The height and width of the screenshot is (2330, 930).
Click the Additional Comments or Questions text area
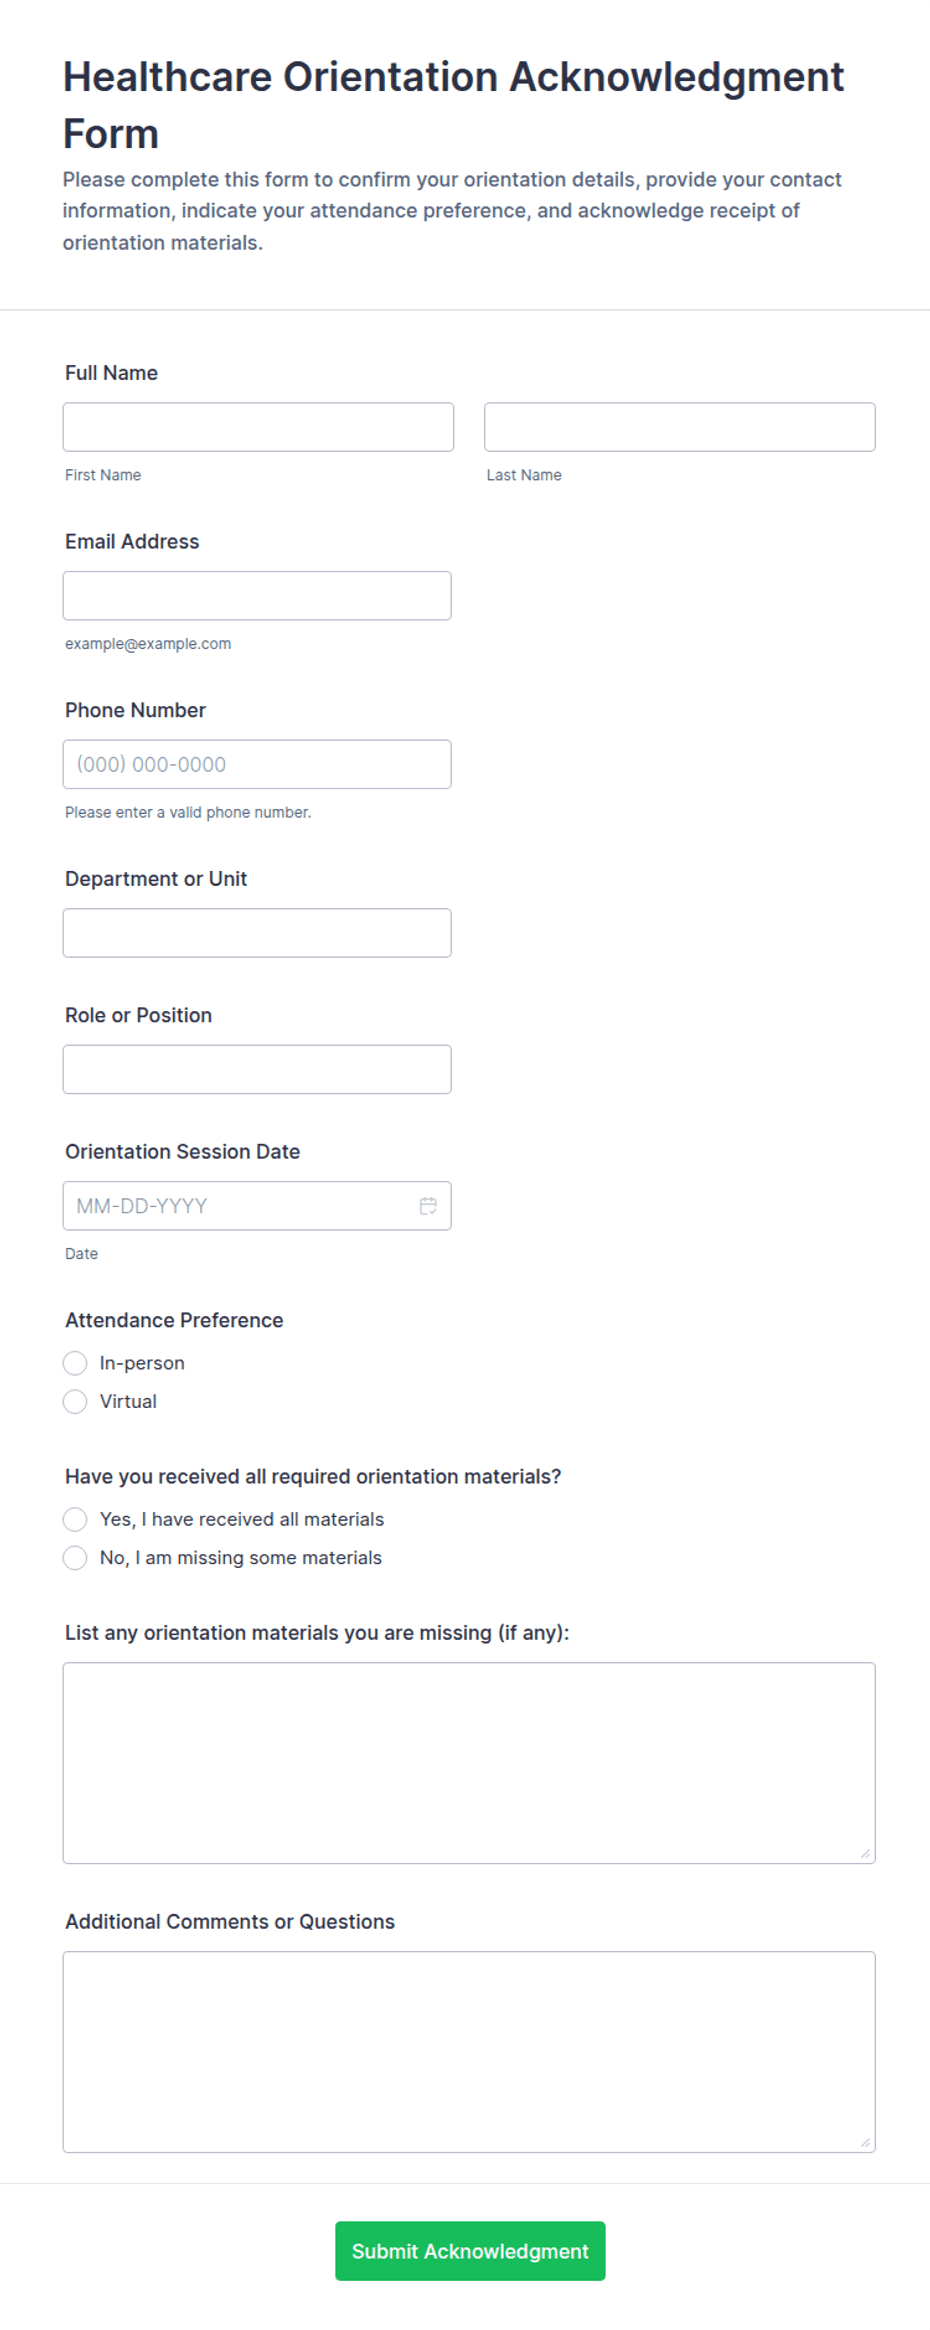pos(469,2052)
